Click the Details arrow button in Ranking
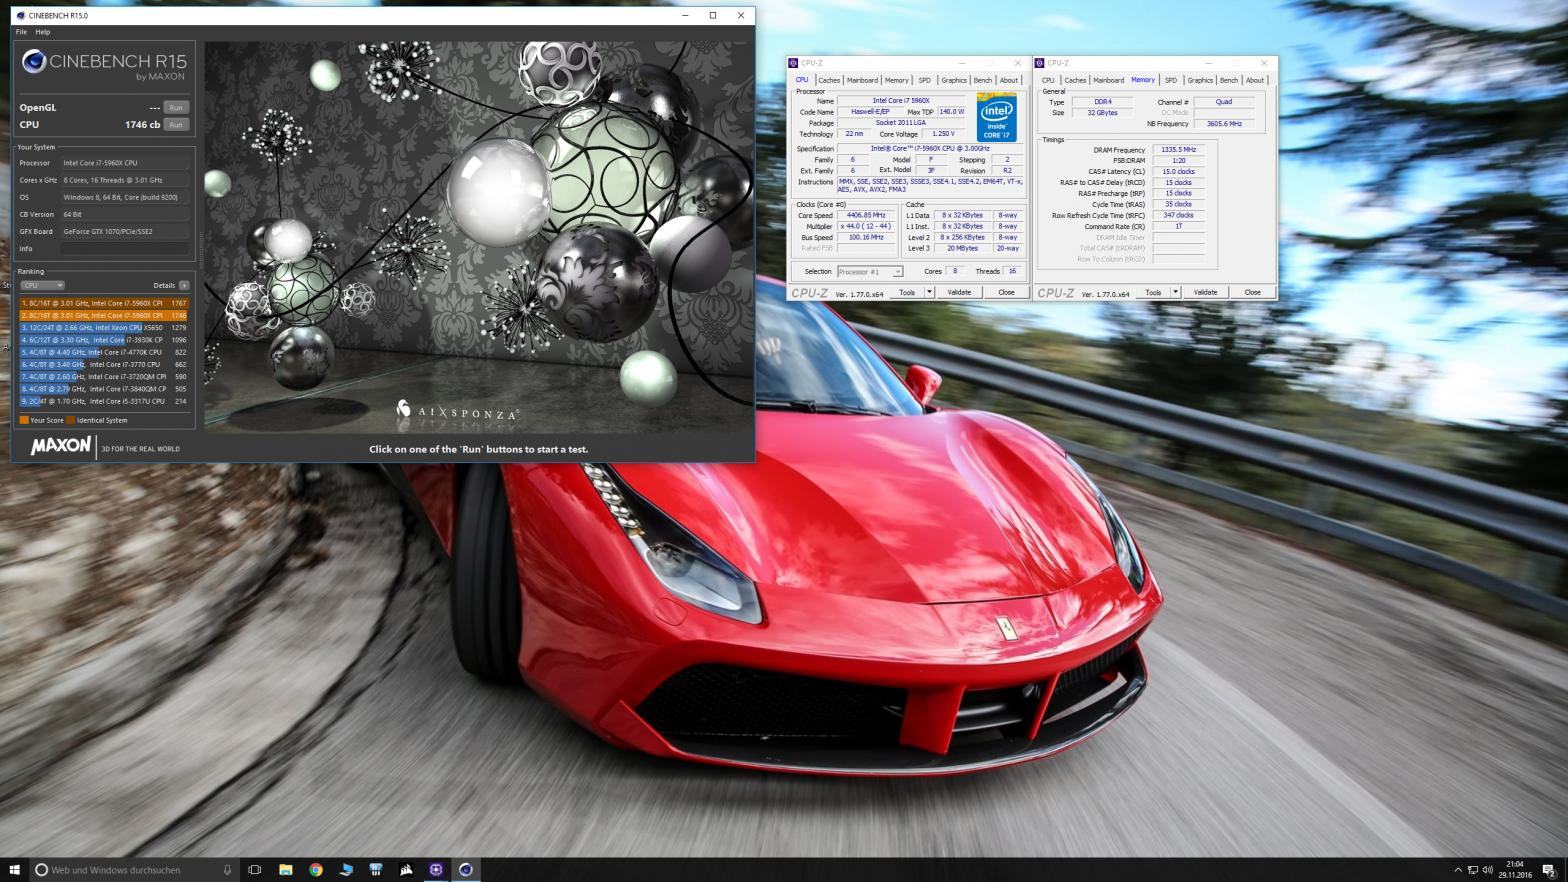The height and width of the screenshot is (882, 1568). pyautogui.click(x=184, y=285)
